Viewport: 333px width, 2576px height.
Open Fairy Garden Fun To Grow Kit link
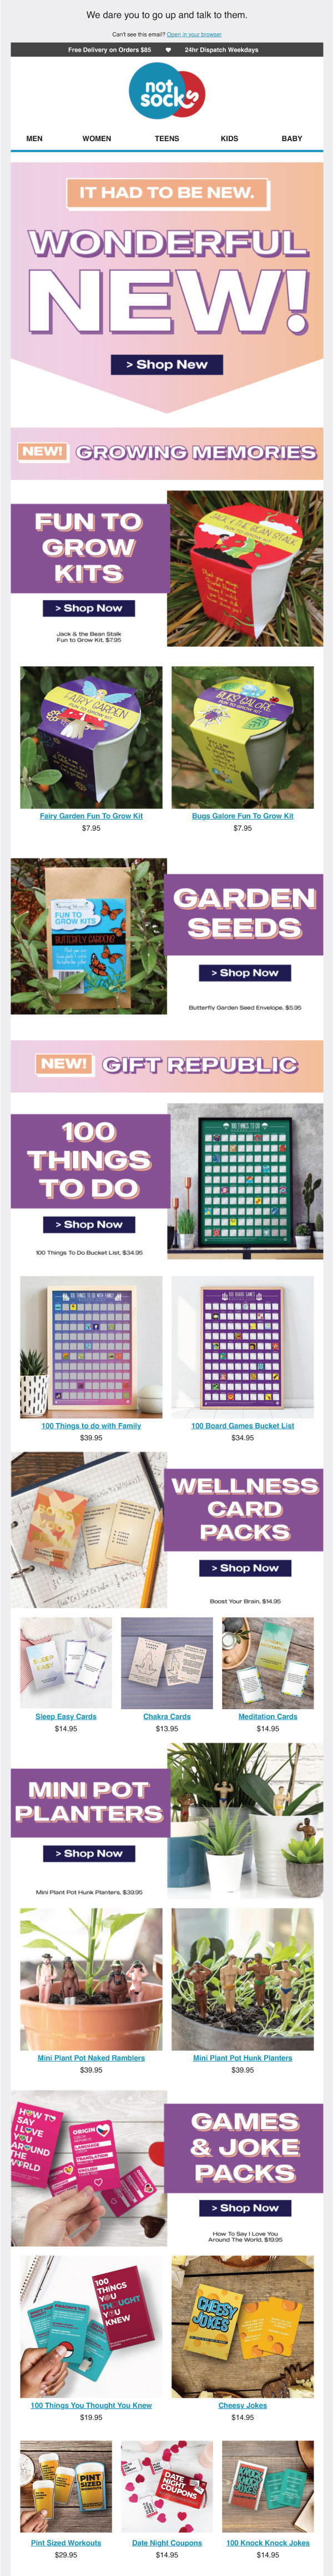click(91, 816)
